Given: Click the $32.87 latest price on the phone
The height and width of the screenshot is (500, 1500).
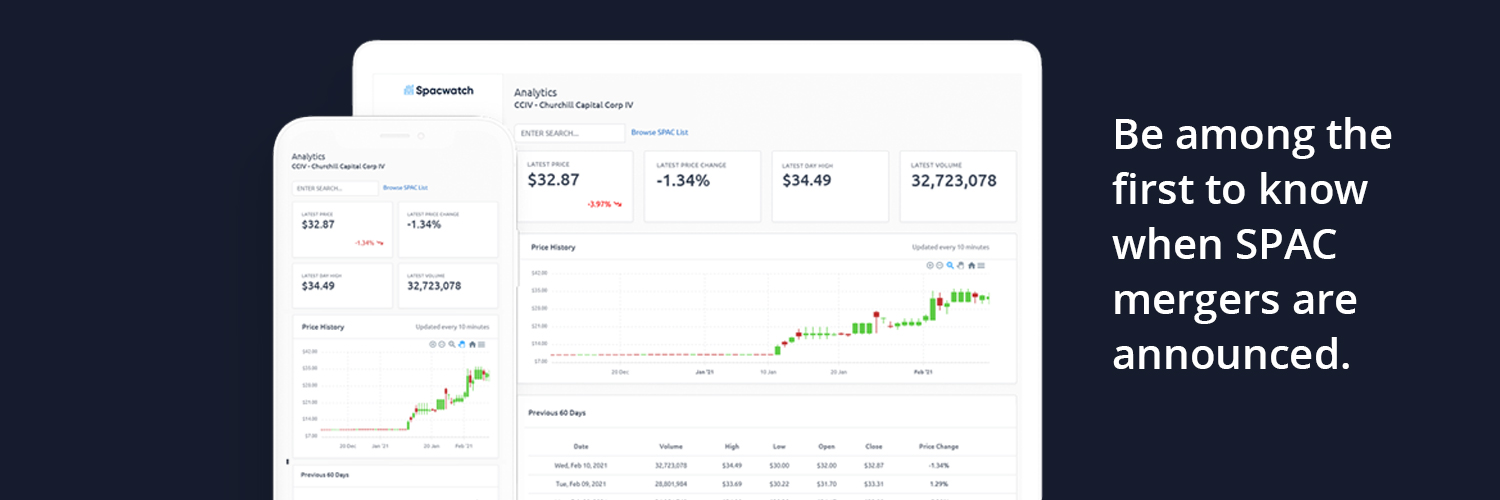Looking at the screenshot, I should click(x=318, y=224).
